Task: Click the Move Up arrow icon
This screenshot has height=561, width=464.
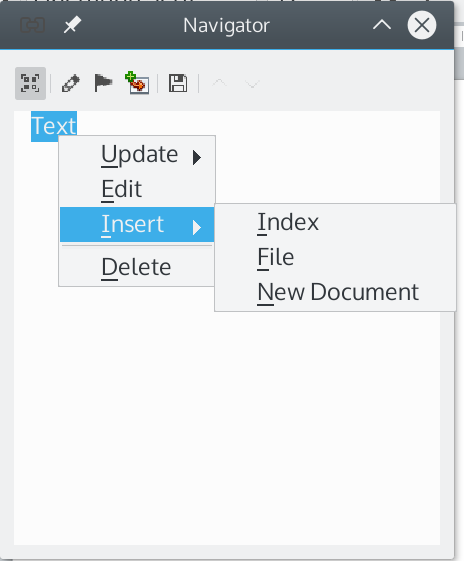Action: tap(219, 83)
